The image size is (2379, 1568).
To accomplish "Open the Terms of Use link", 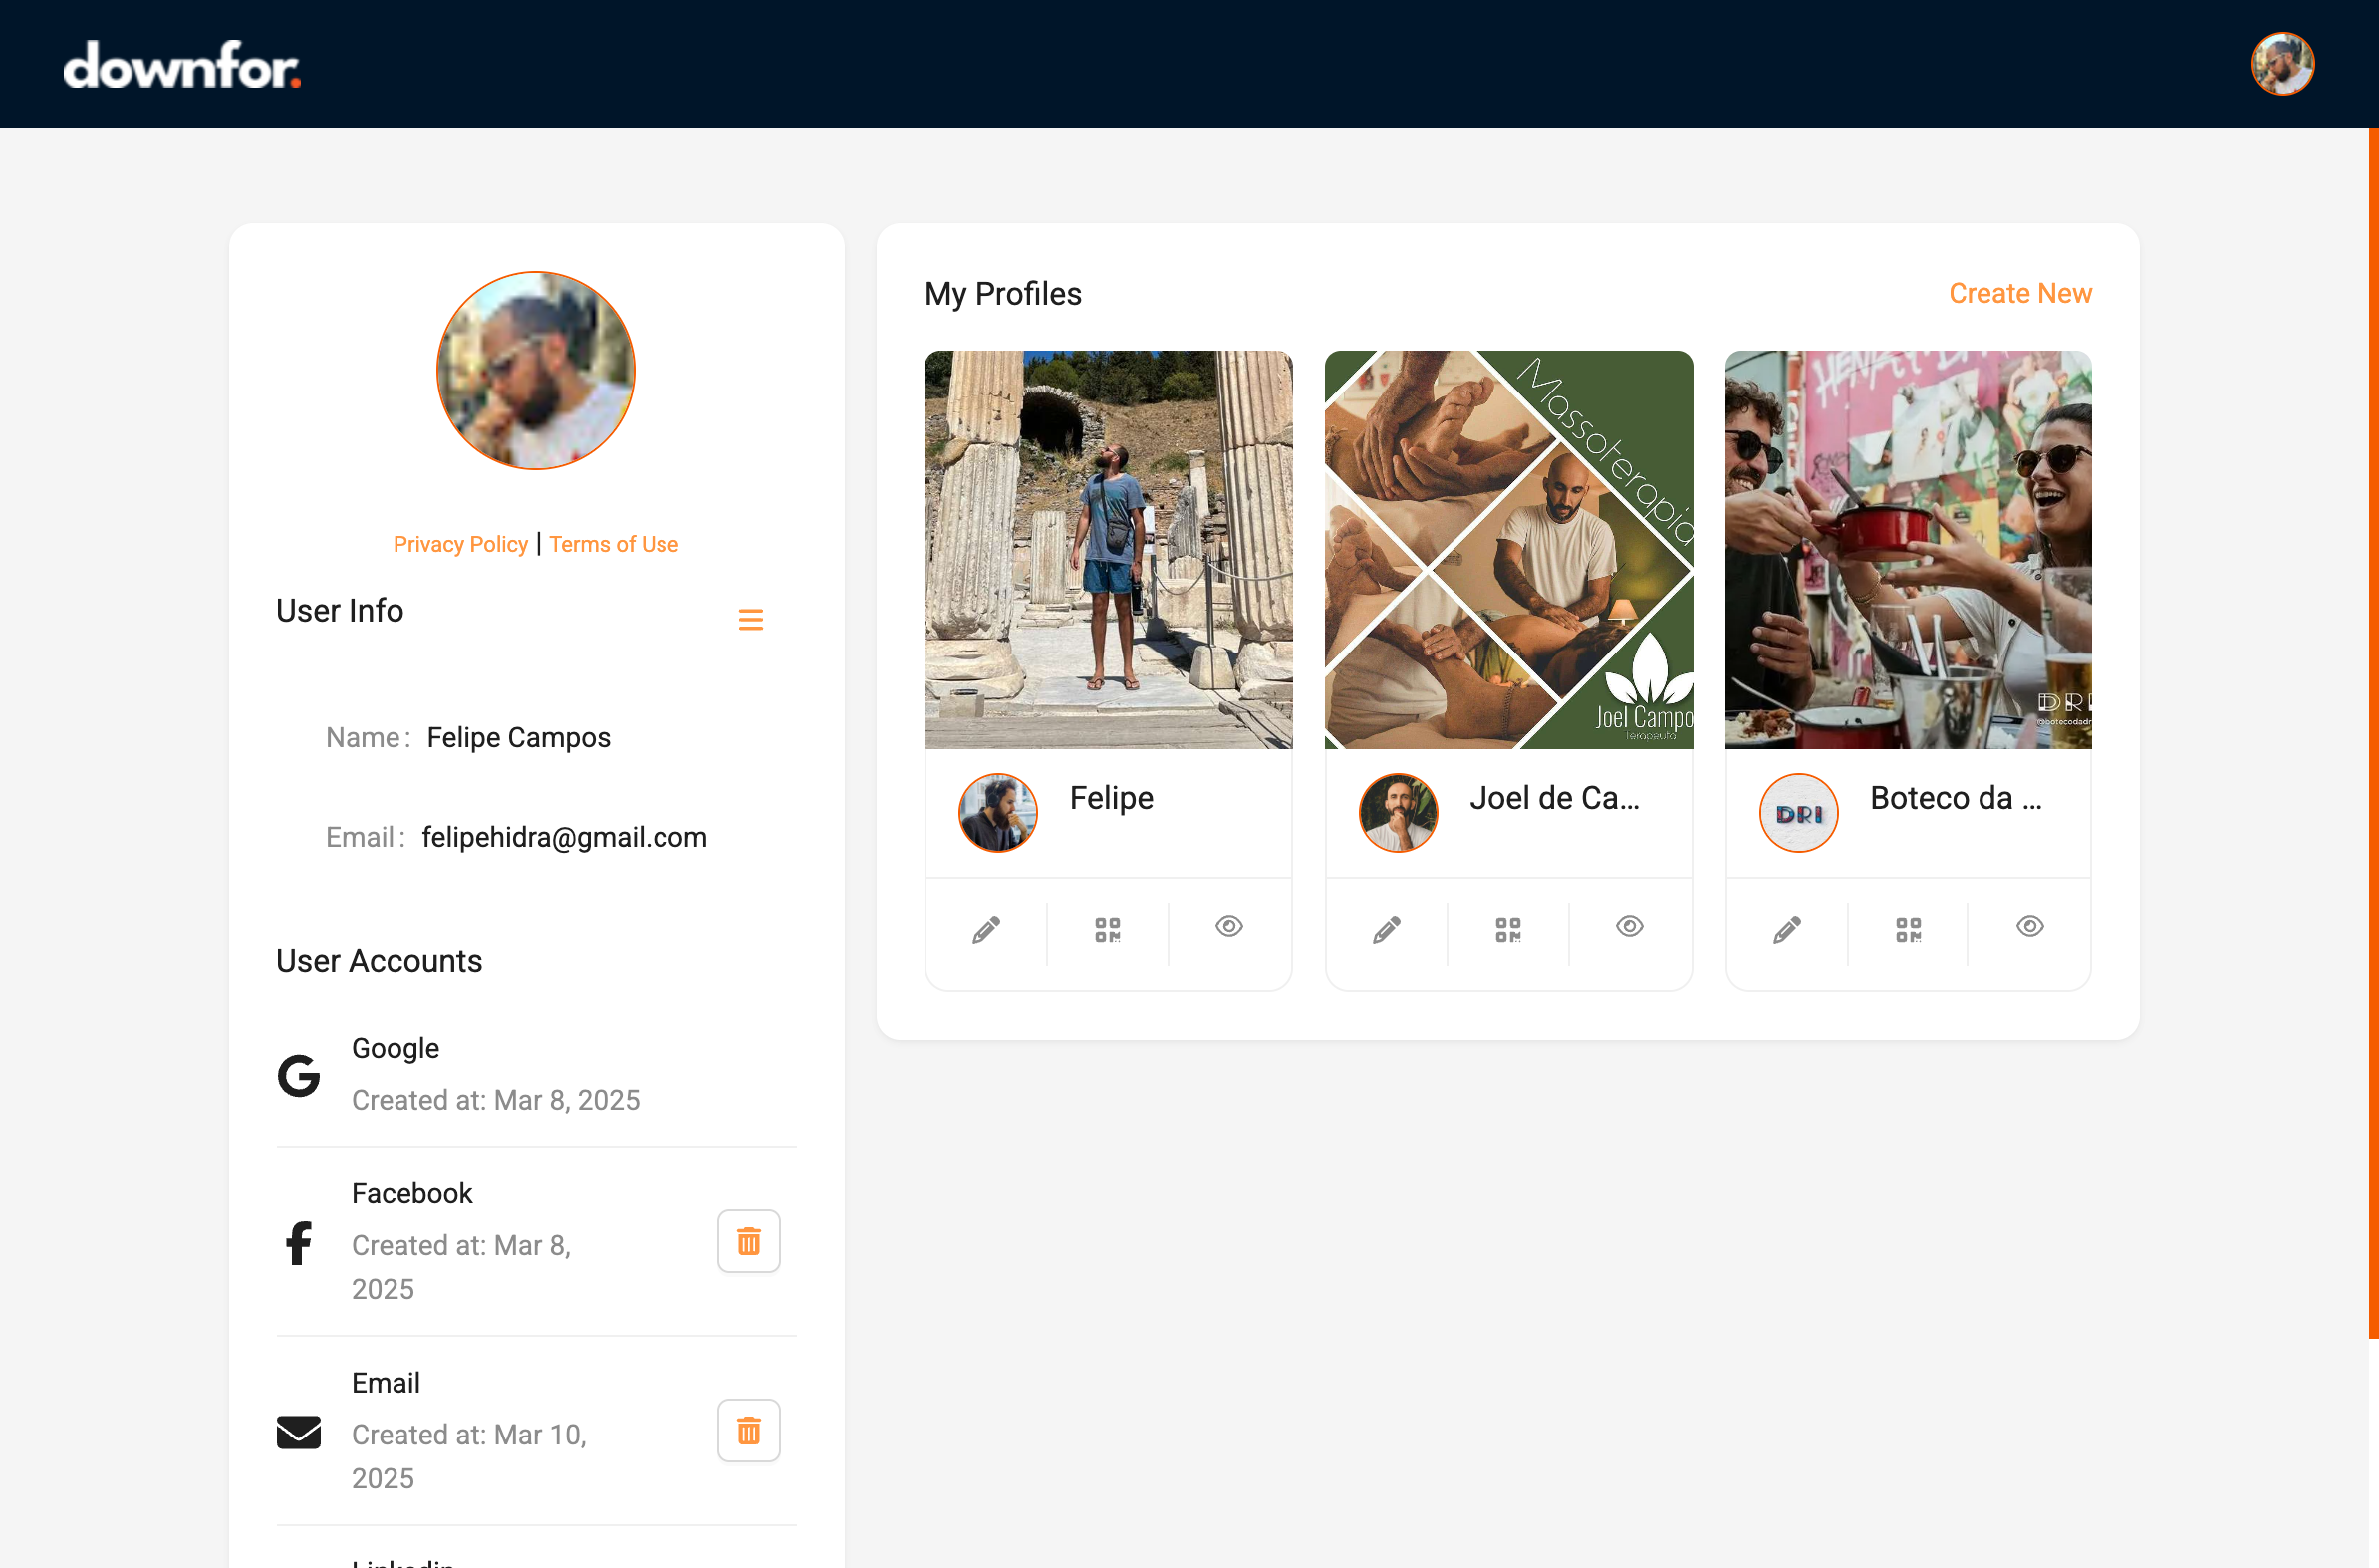I will click(x=613, y=544).
